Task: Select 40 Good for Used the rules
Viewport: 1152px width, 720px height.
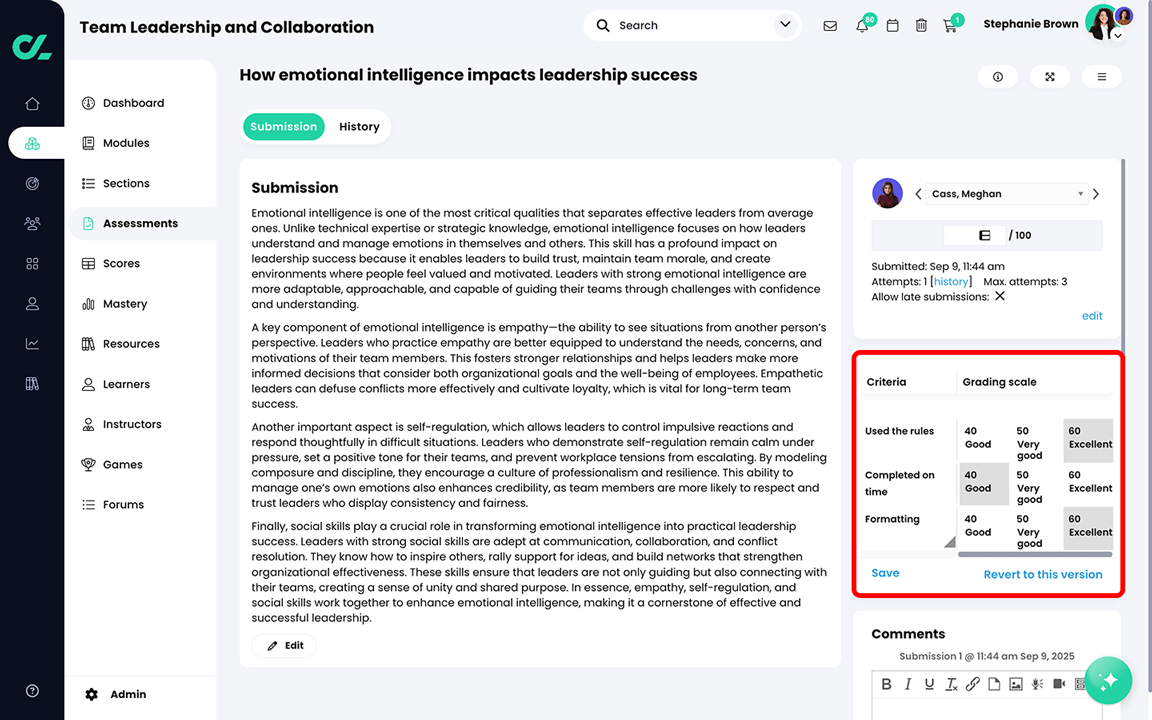Action: pos(983,439)
